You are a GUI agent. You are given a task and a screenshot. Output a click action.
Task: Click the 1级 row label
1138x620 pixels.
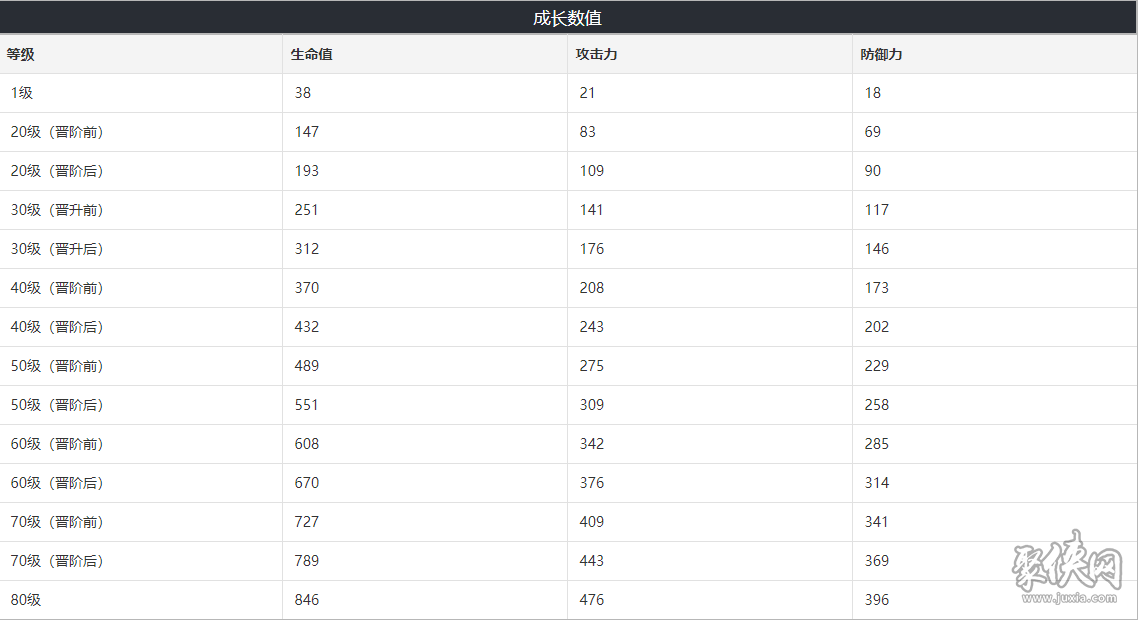22,93
